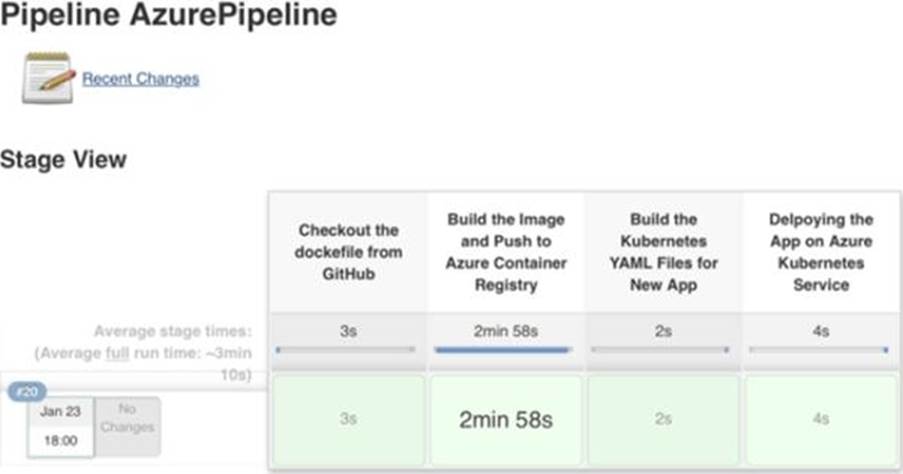Click the Average stage times label

(173, 331)
